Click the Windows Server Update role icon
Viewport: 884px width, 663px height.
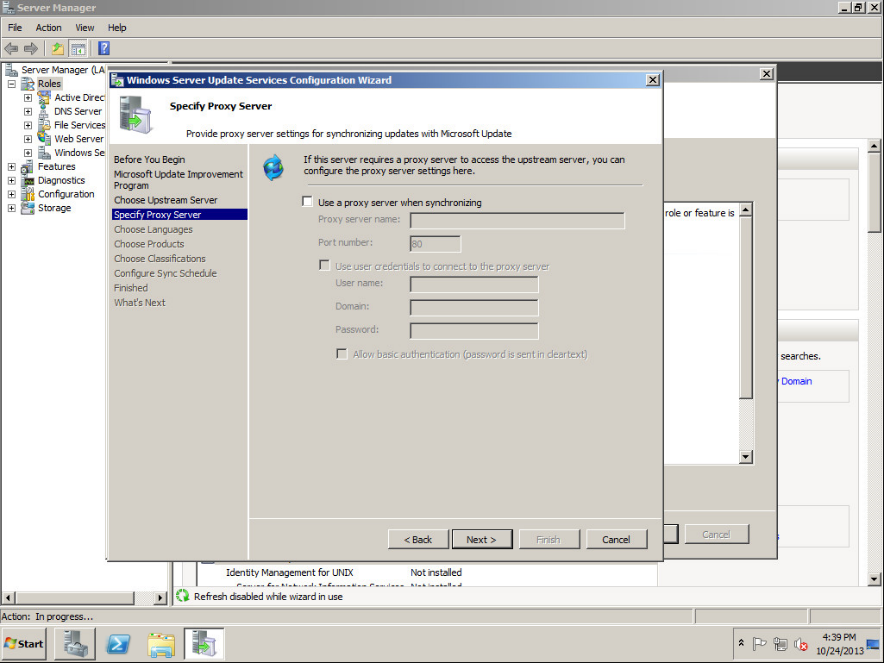point(44,153)
